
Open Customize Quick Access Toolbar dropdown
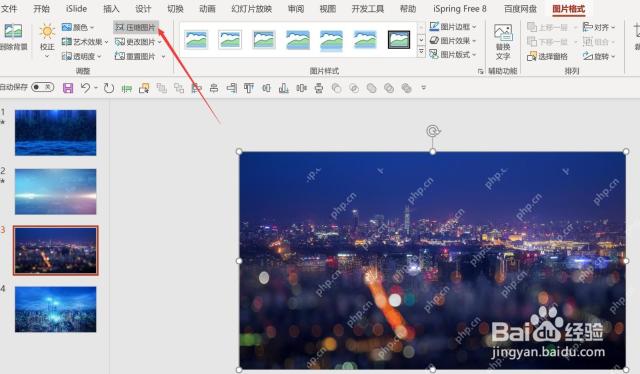tap(424, 88)
